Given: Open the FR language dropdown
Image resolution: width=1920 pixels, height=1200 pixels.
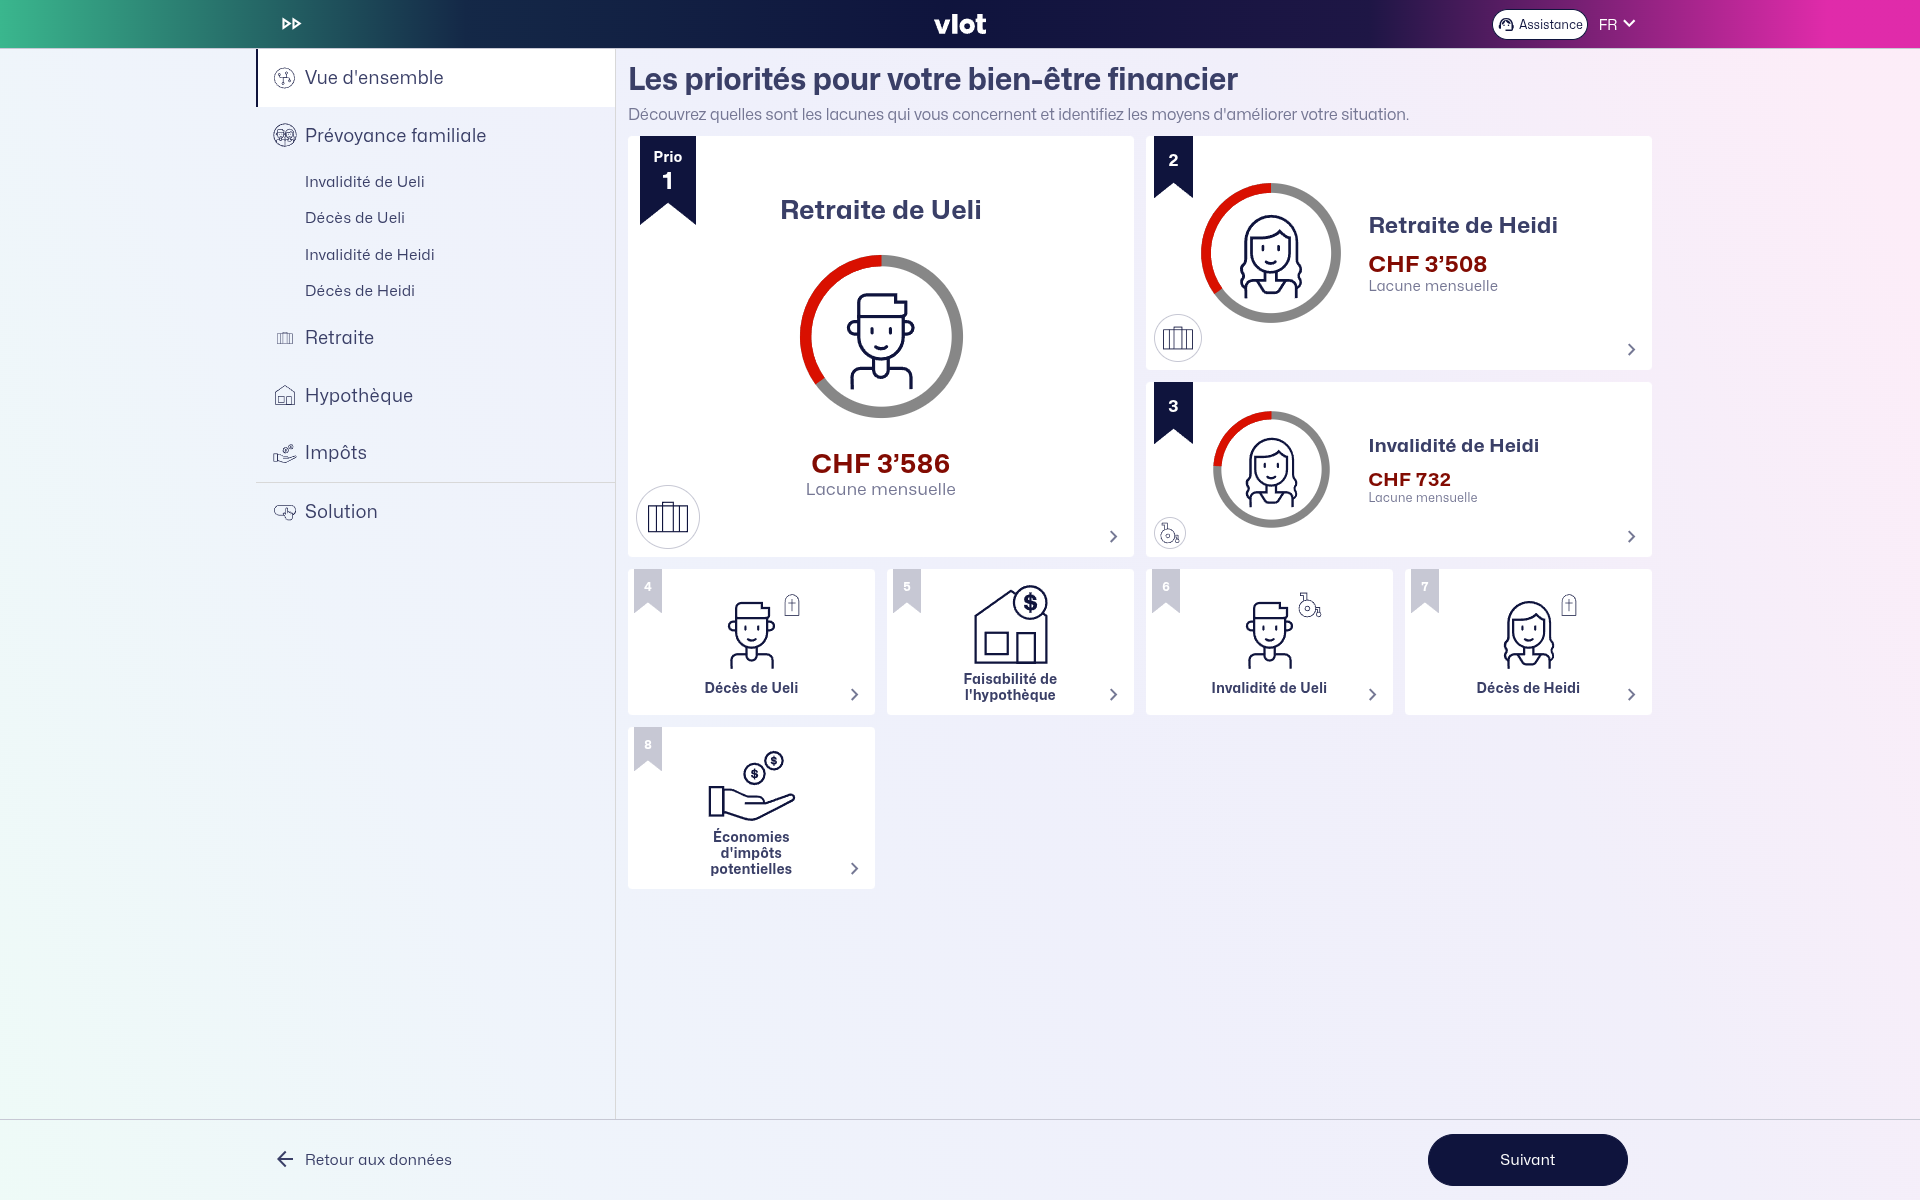Looking at the screenshot, I should 1616,24.
